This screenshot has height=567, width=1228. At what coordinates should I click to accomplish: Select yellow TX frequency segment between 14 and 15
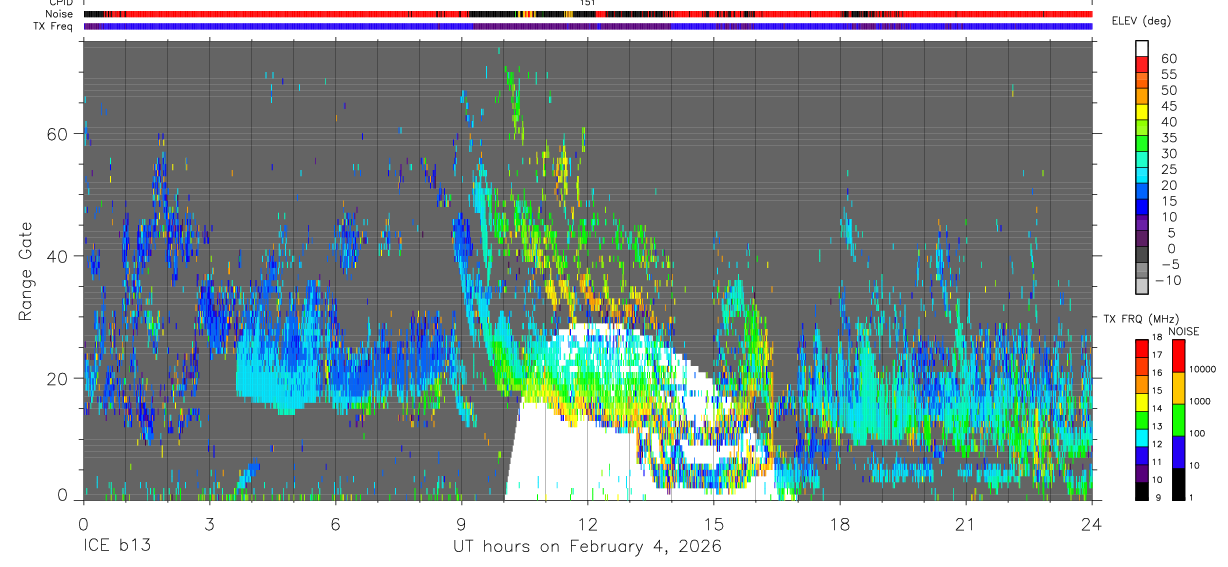point(1142,401)
